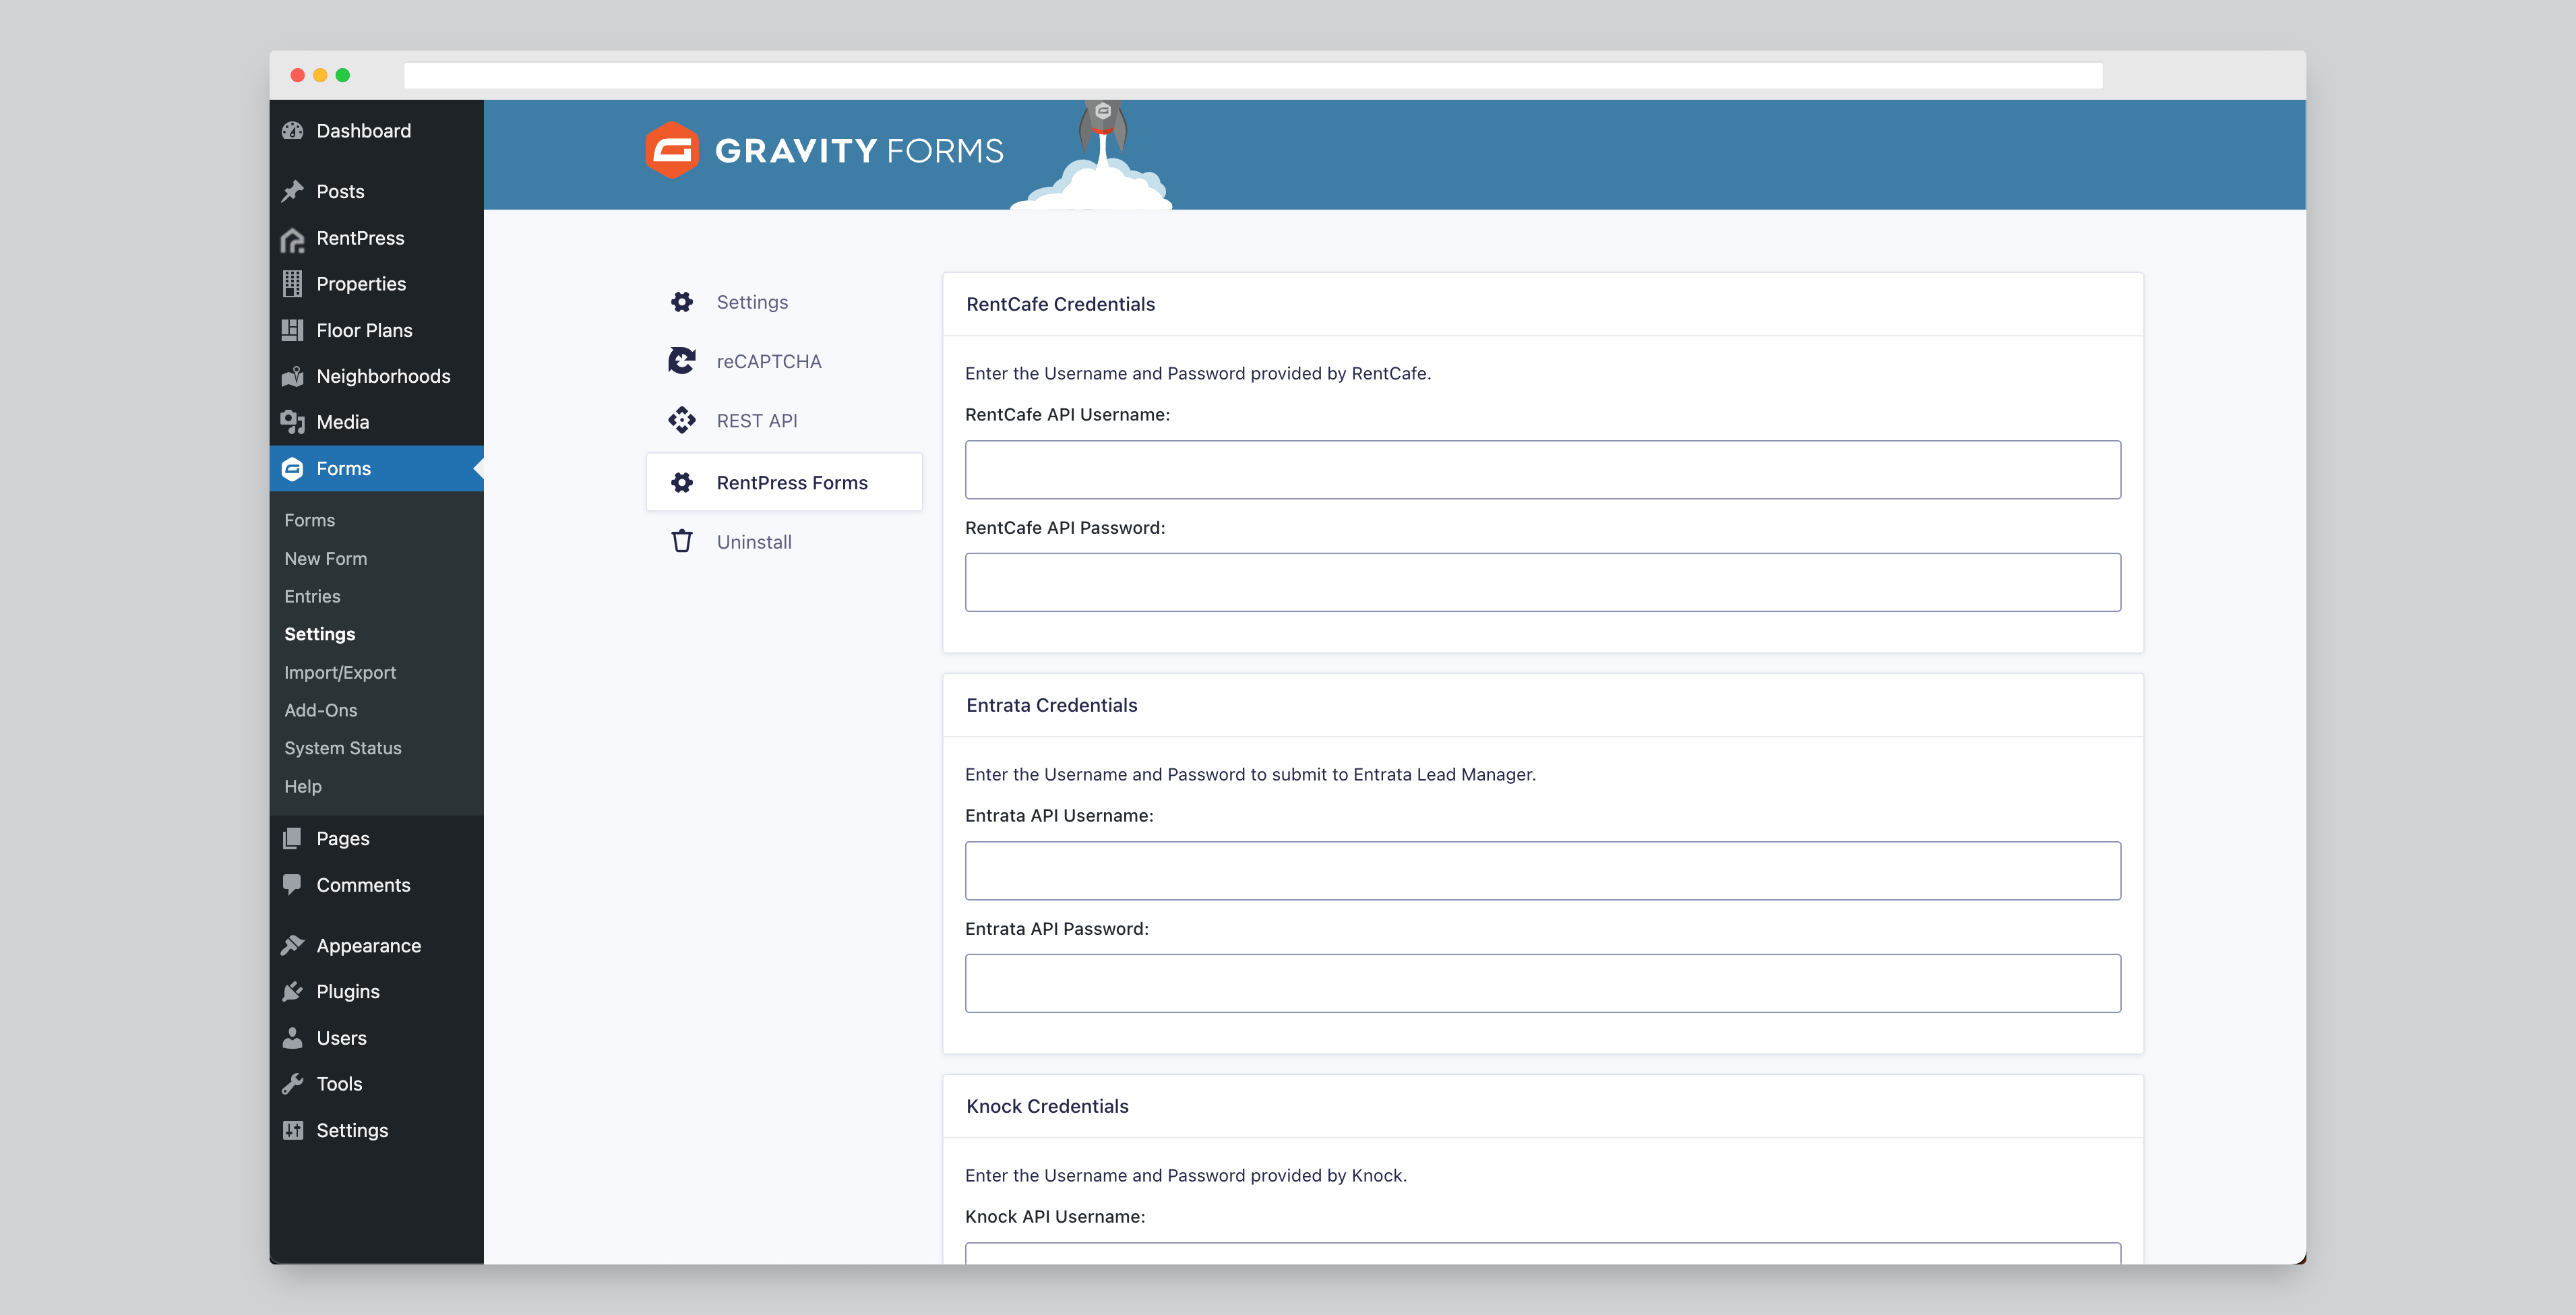The width and height of the screenshot is (2576, 1315).
Task: Click the Plugins plug icon
Action: pos(292,991)
